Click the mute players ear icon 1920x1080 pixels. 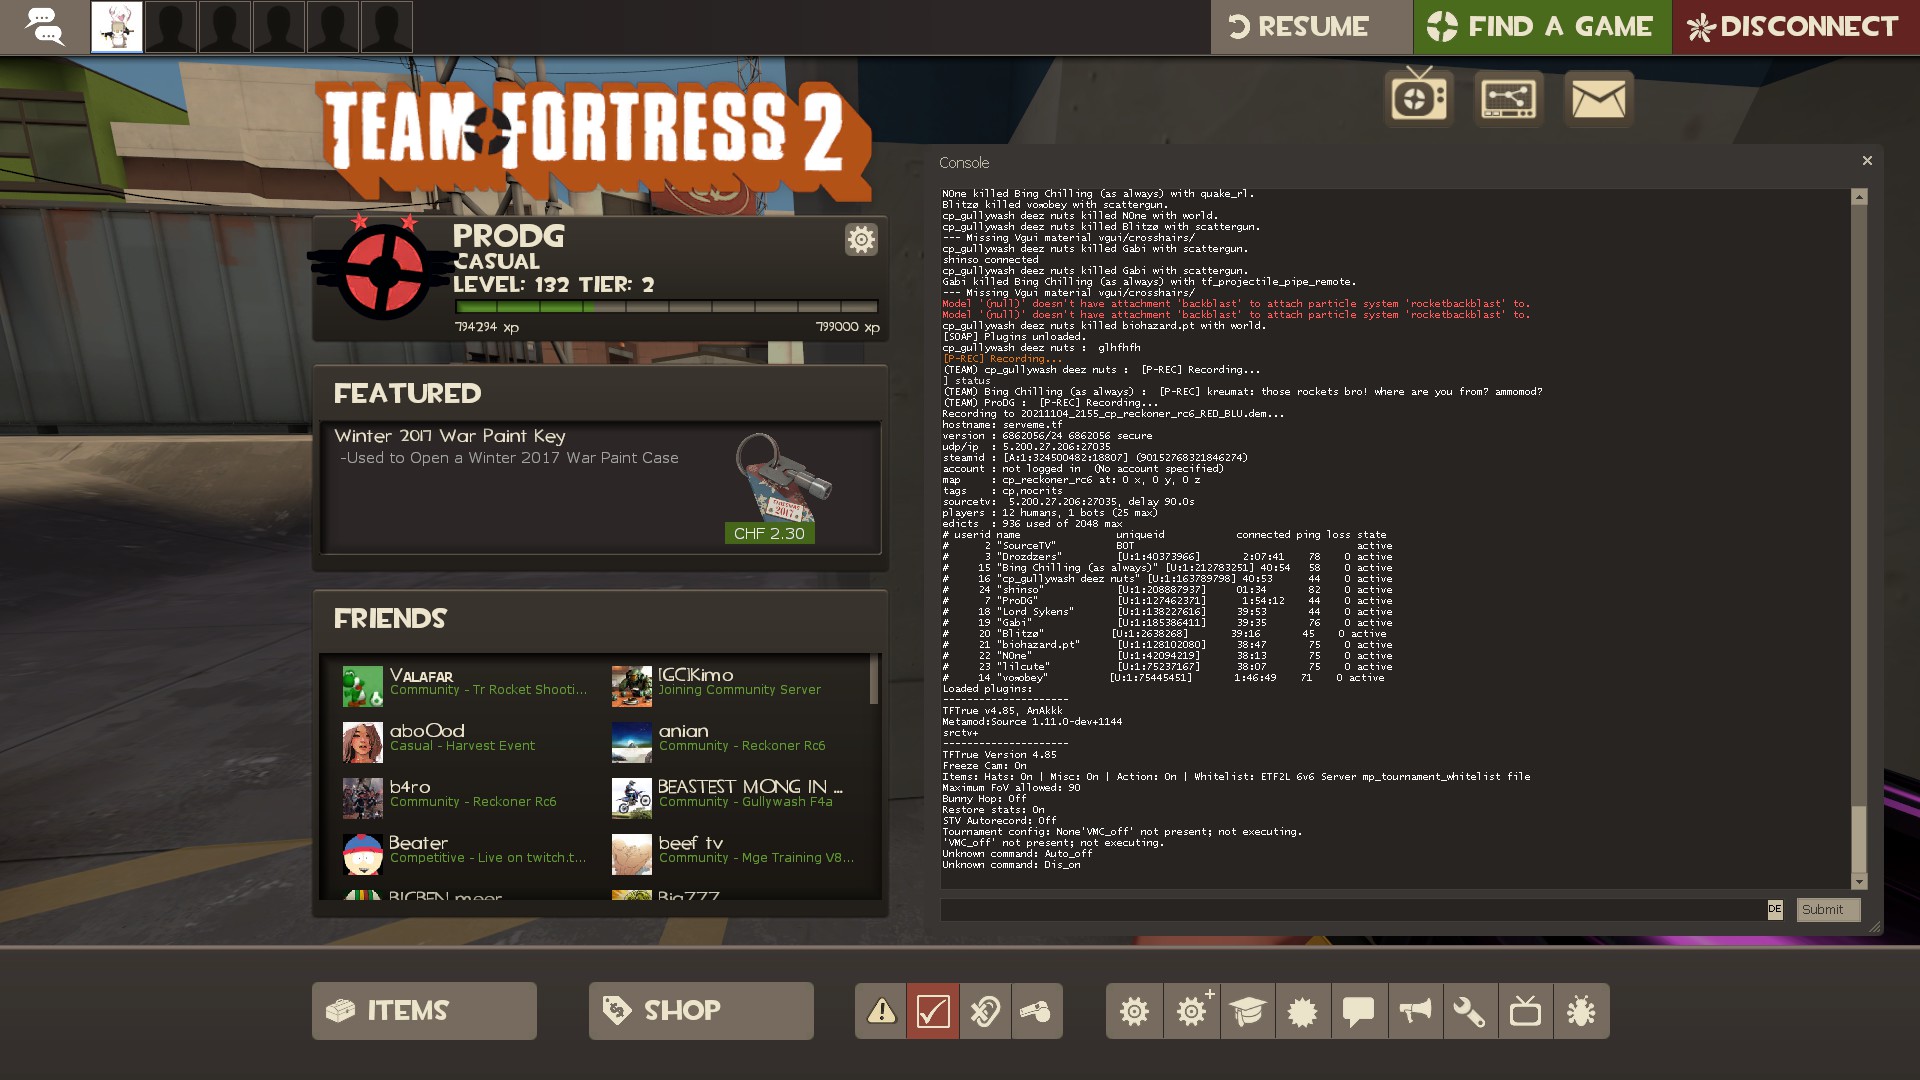tap(985, 1011)
